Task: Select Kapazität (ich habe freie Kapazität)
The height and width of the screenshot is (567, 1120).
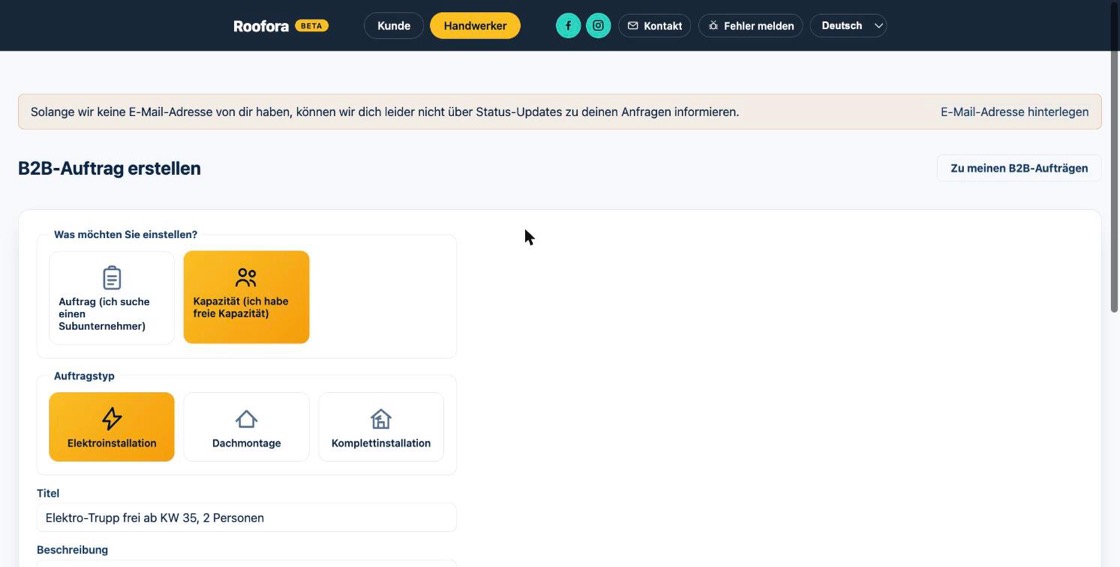Action: point(246,297)
